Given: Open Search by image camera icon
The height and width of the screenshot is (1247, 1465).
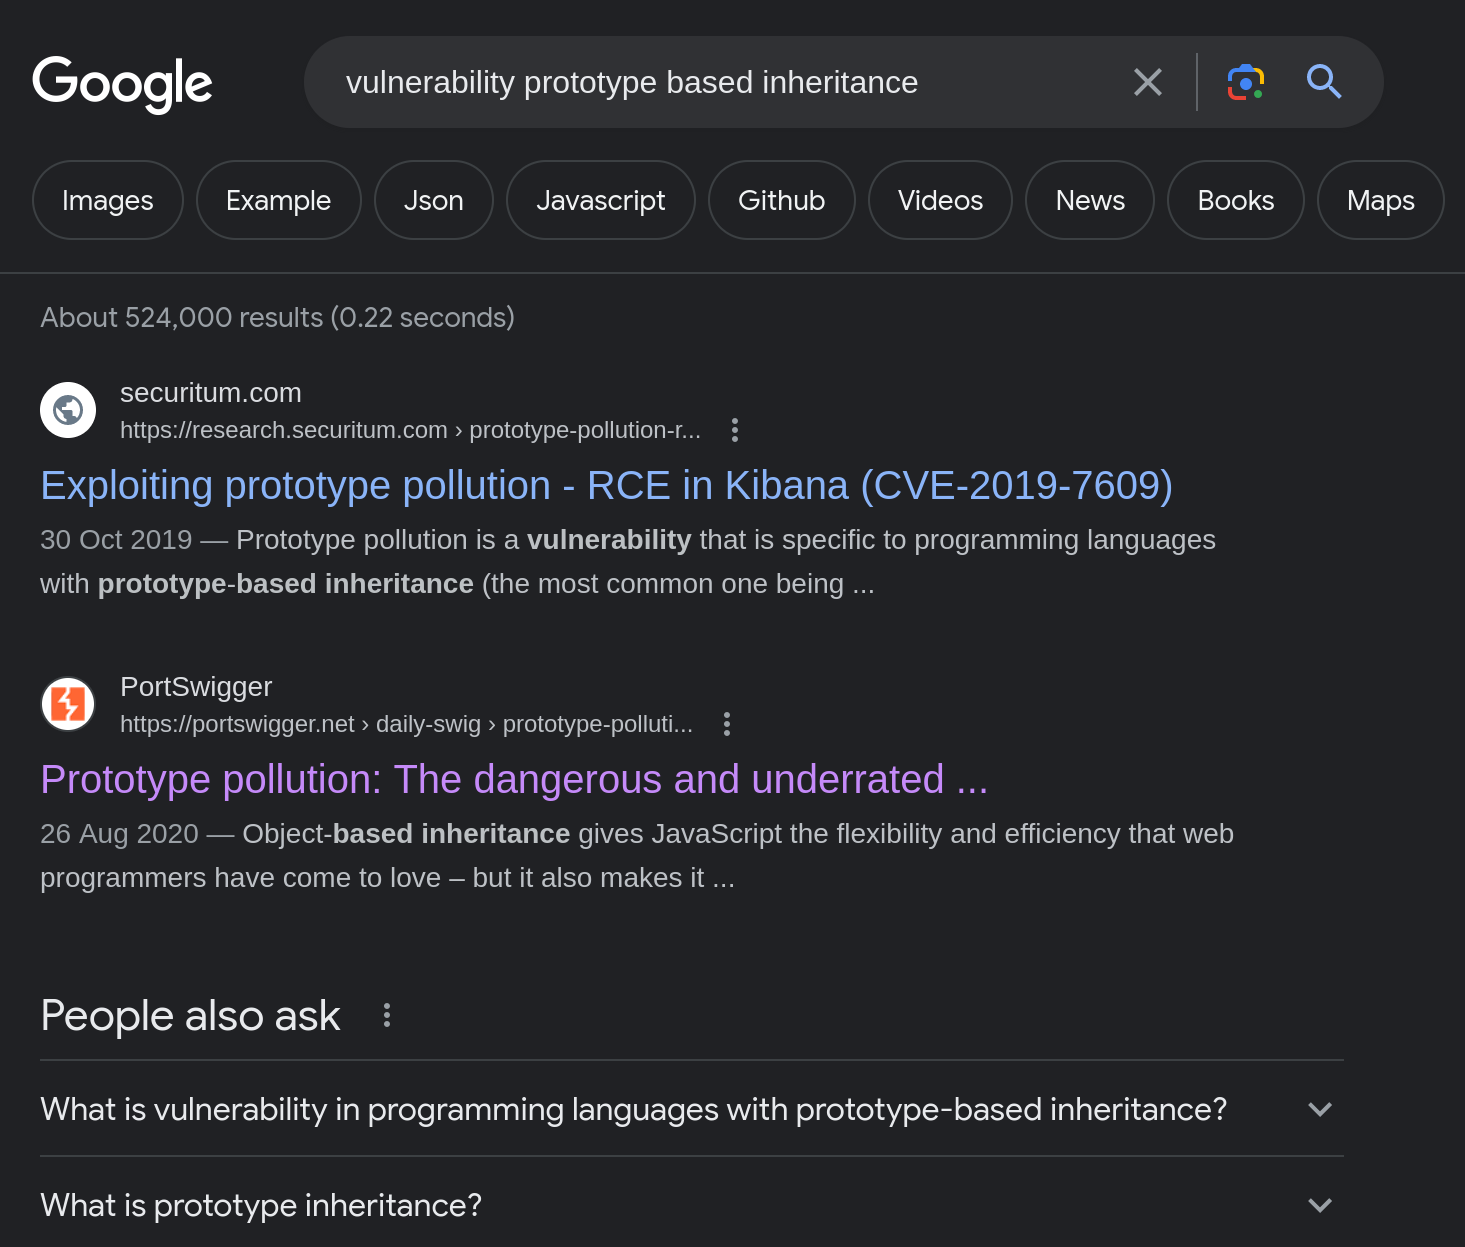Looking at the screenshot, I should point(1246,82).
